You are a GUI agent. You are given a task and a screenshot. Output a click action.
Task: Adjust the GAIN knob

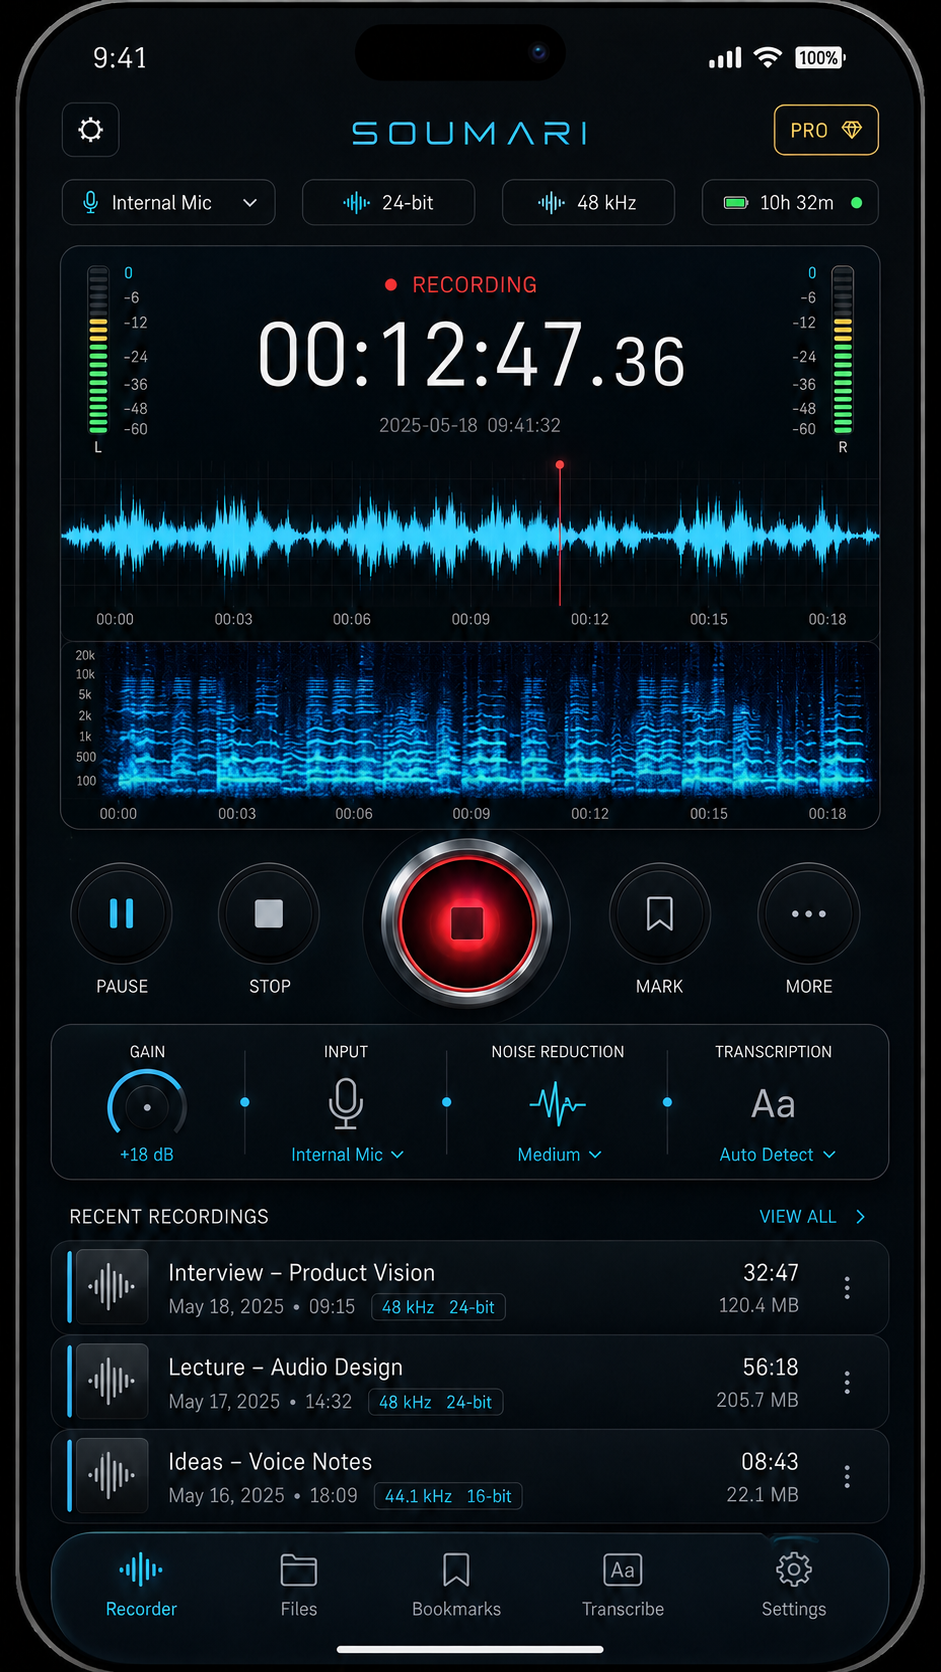(147, 1107)
